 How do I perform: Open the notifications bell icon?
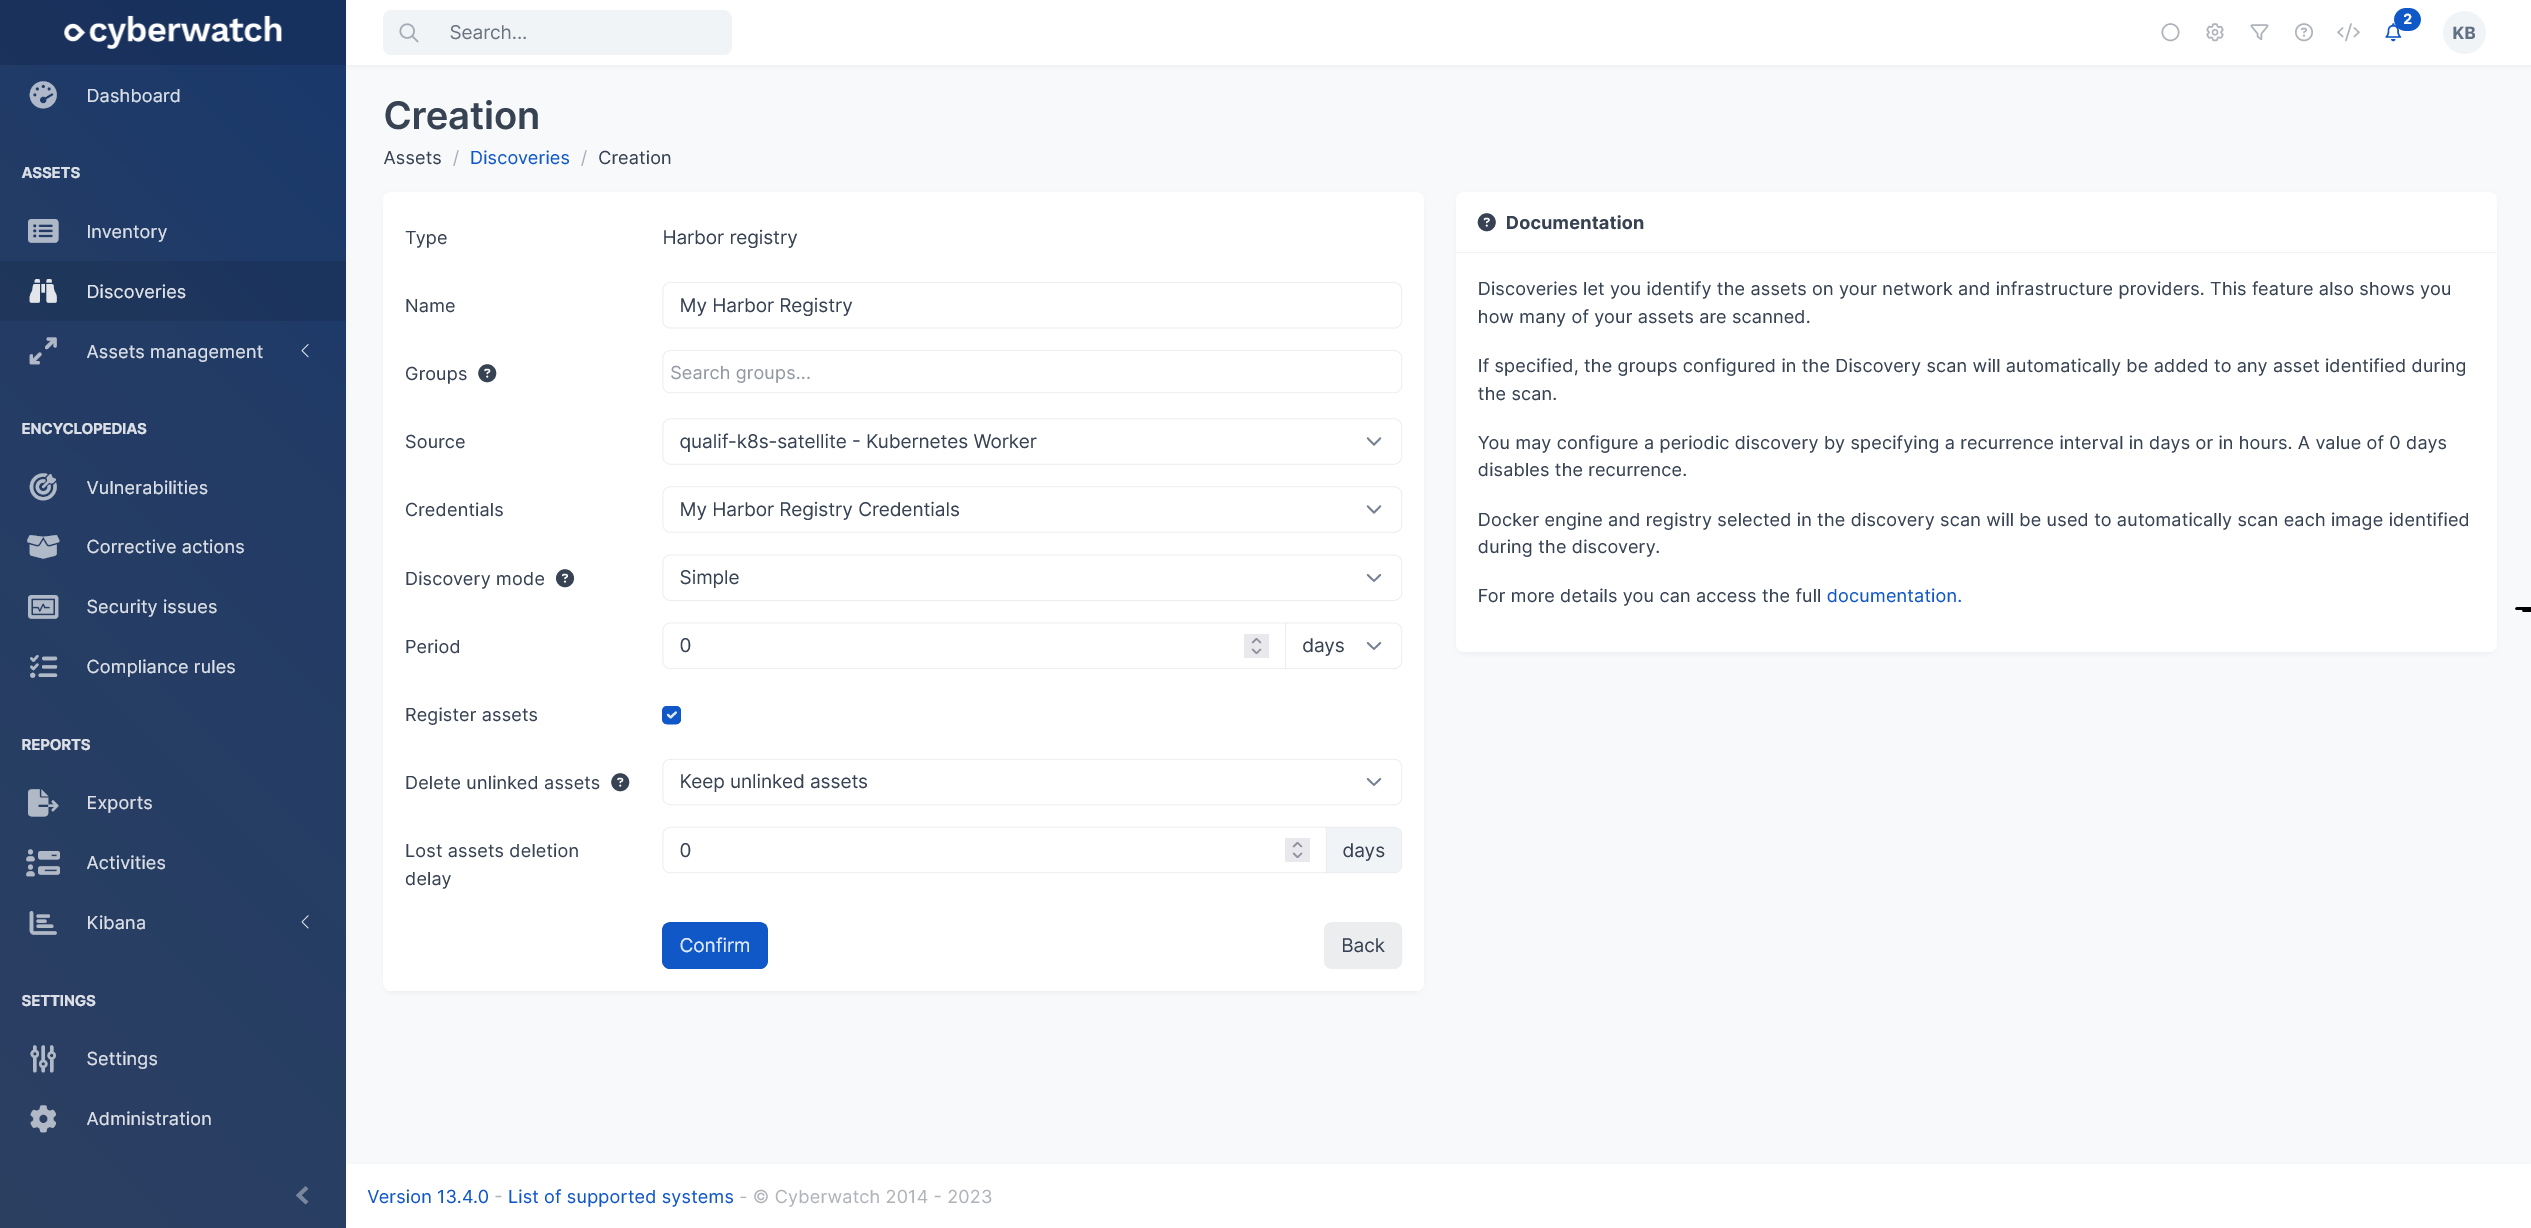click(x=2393, y=32)
